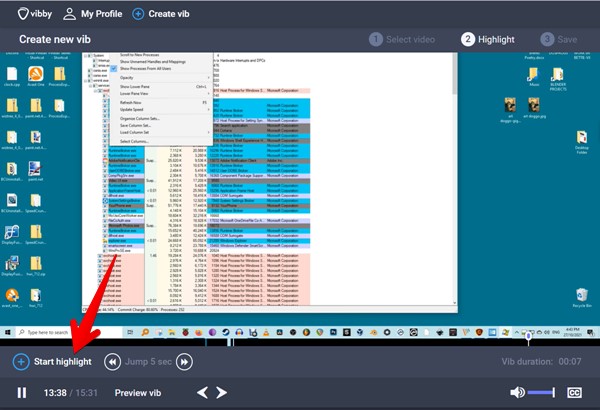Mute audio with the speaker icon
This screenshot has height=410, width=600.
click(517, 392)
